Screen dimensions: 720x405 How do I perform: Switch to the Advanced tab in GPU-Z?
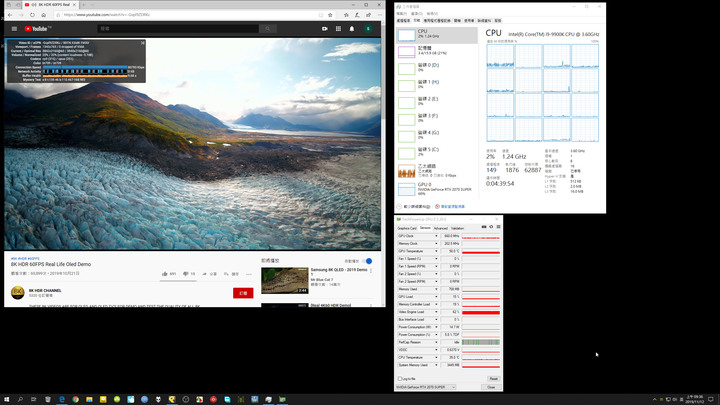[440, 228]
